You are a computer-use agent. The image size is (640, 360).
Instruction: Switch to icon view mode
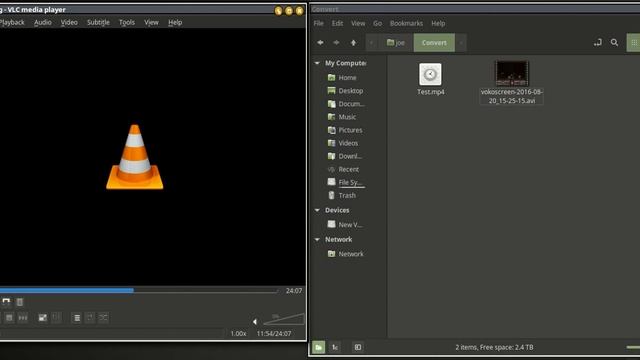pyautogui.click(x=633, y=43)
